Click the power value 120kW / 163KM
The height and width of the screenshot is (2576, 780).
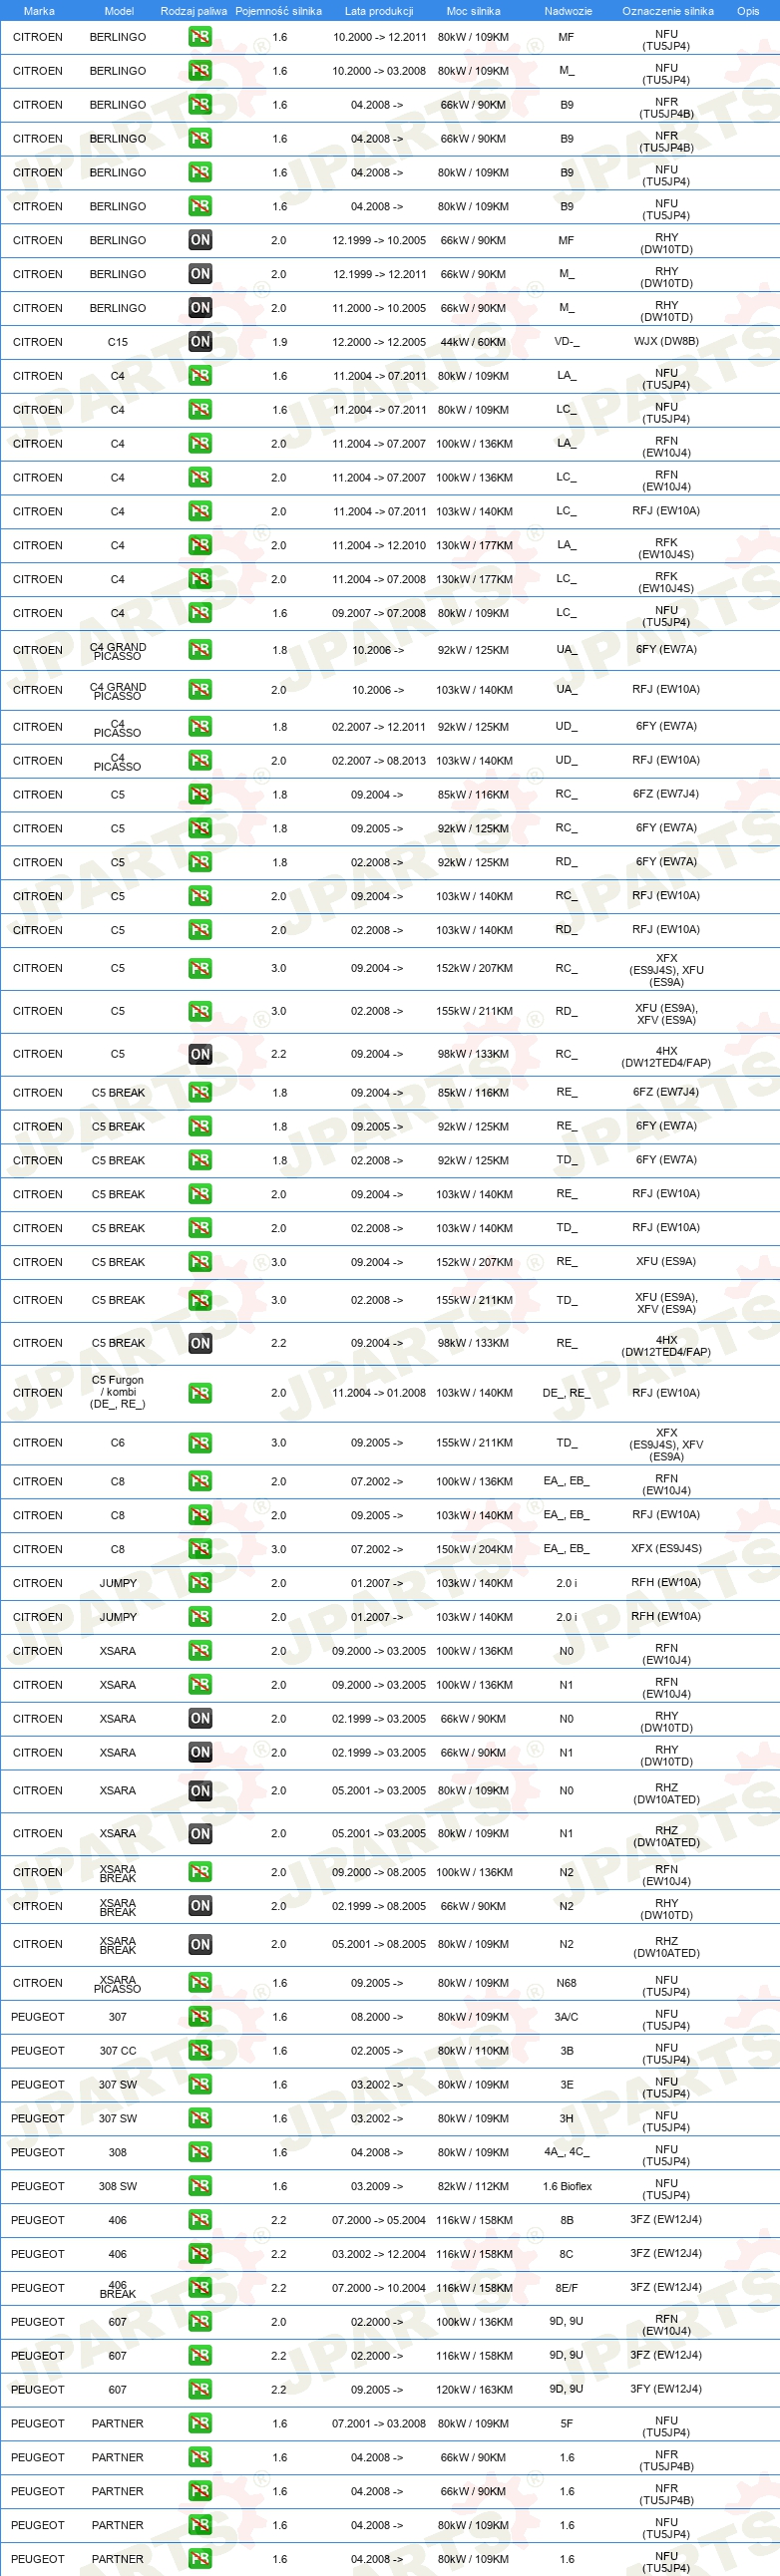click(474, 2390)
